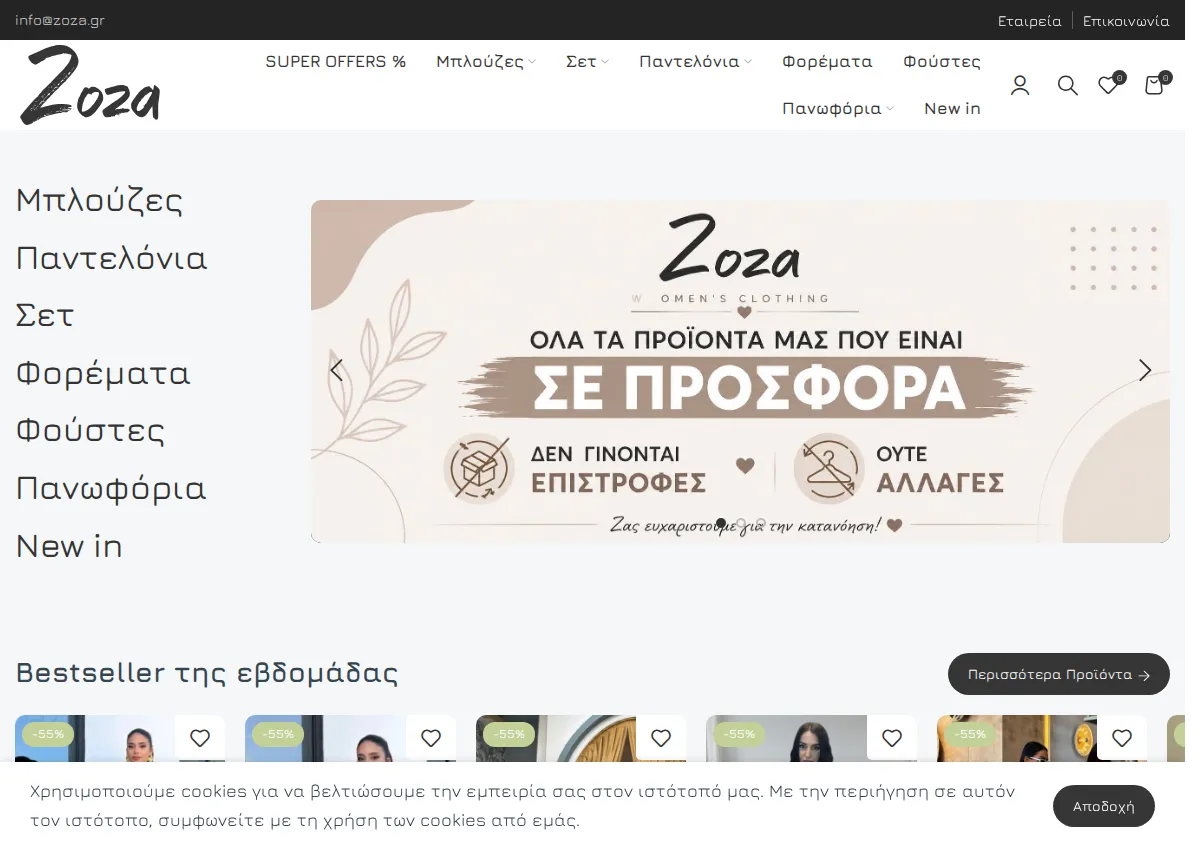
Task: Click the Επικοινωνία link
Action: pos(1126,20)
